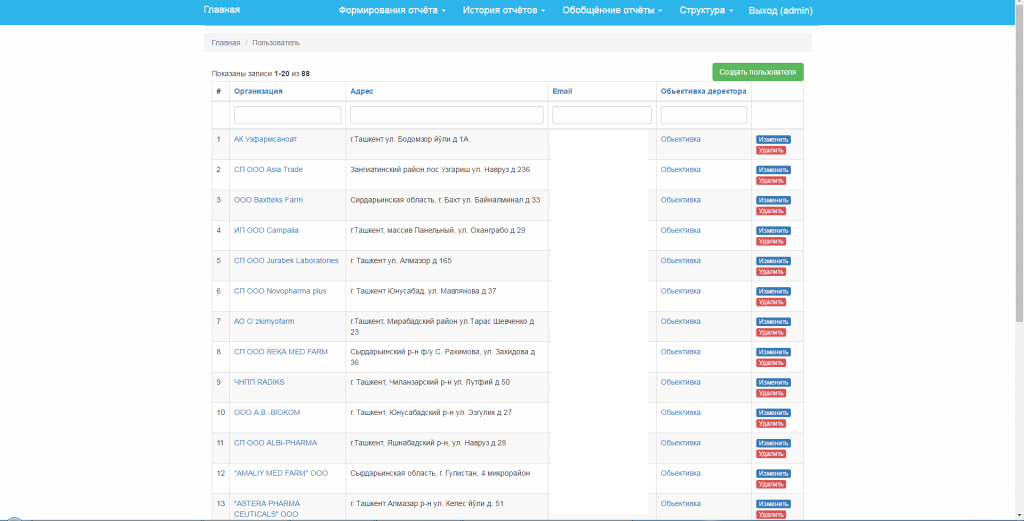This screenshot has width=1024, height=521.
Task: Click Удалить for REKA MED FARM
Action: coord(771,363)
